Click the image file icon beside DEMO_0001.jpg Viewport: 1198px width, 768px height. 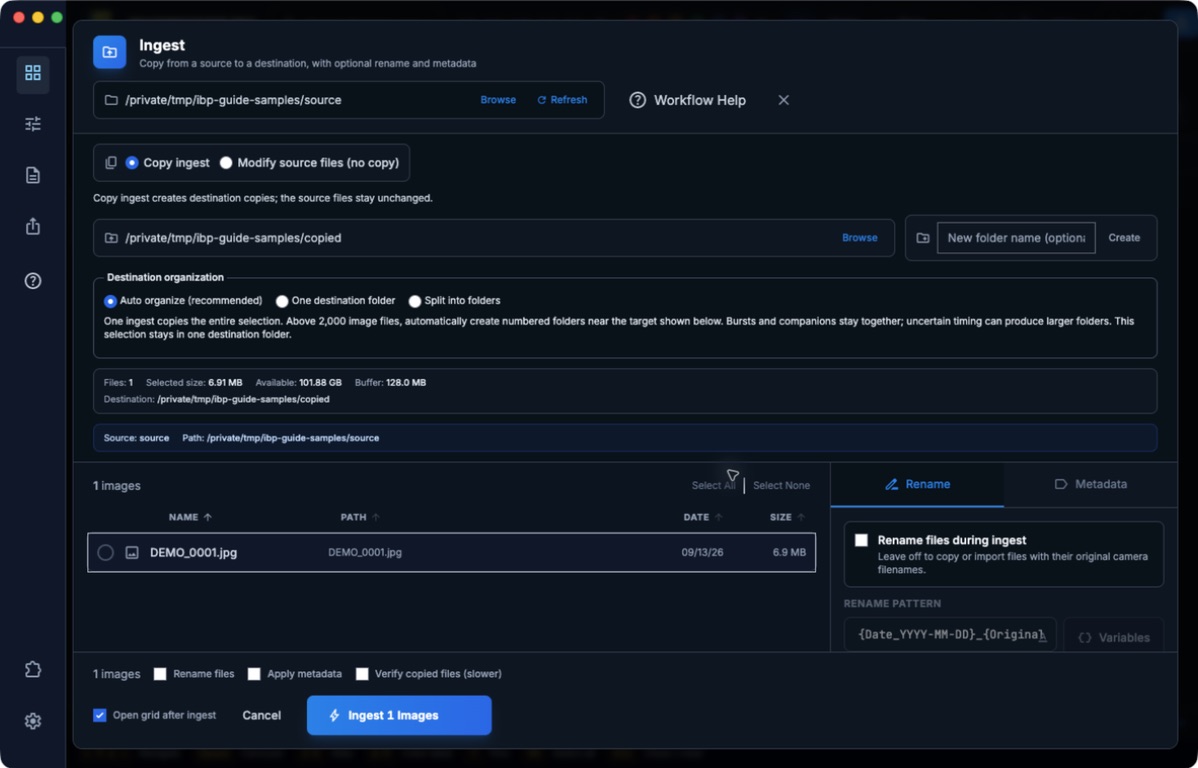[x=132, y=553]
